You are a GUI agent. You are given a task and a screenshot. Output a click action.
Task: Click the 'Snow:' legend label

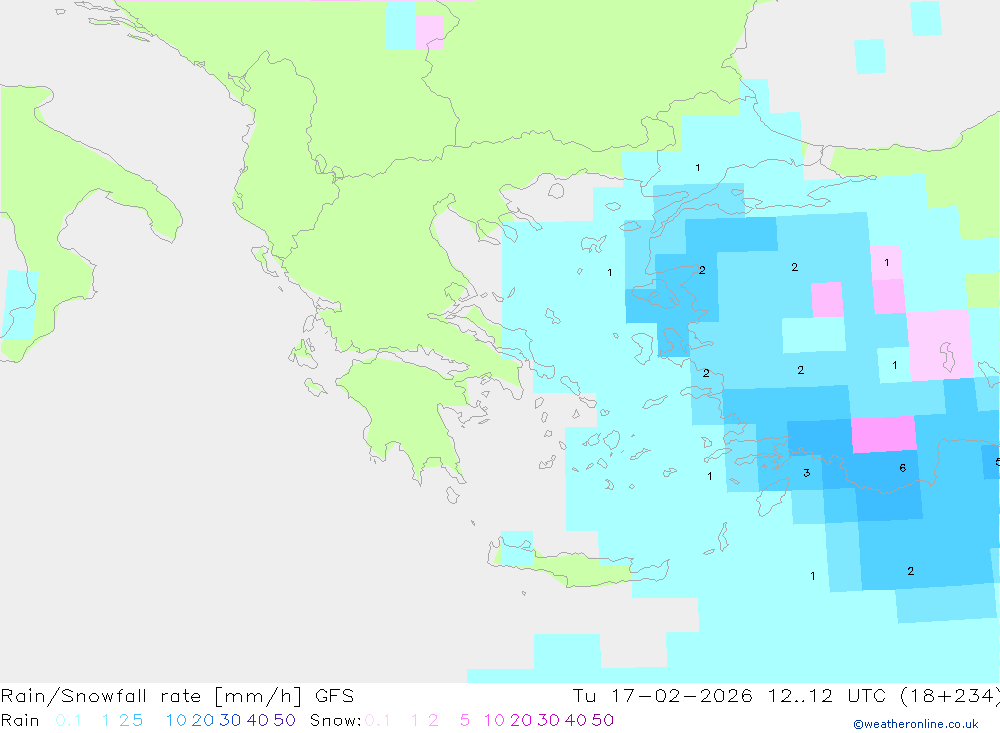[336, 720]
